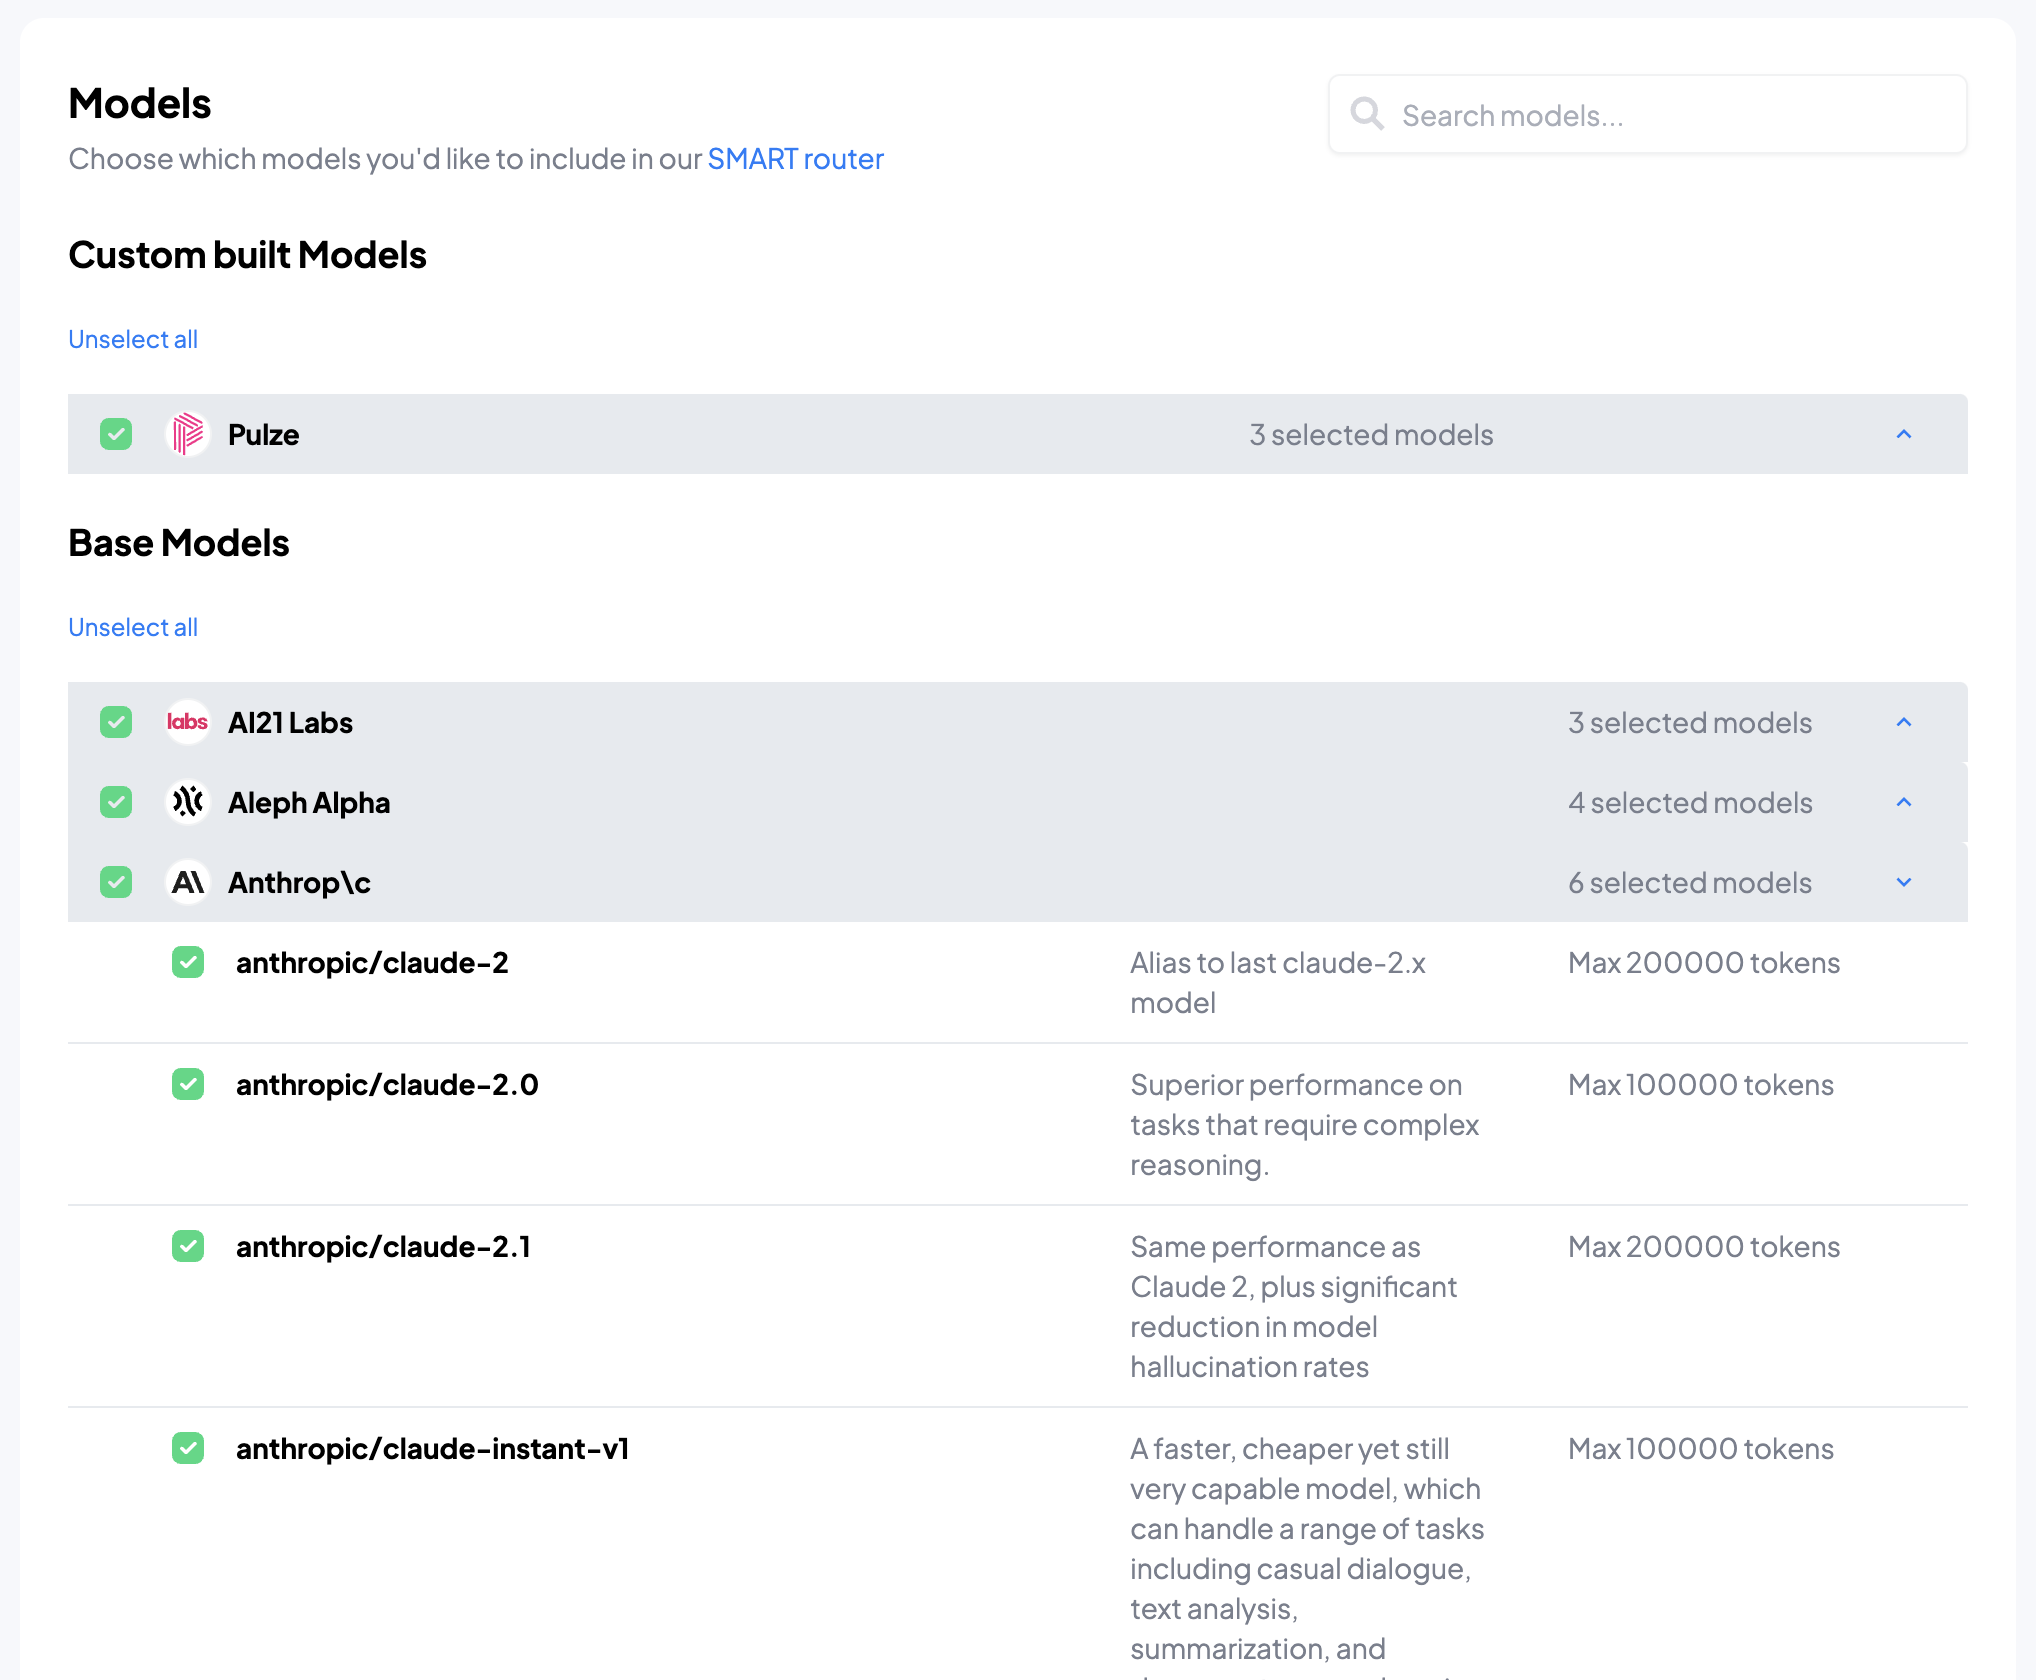Uncheck anthropic/claude-2 model checkbox
2036x1680 pixels.
point(188,962)
